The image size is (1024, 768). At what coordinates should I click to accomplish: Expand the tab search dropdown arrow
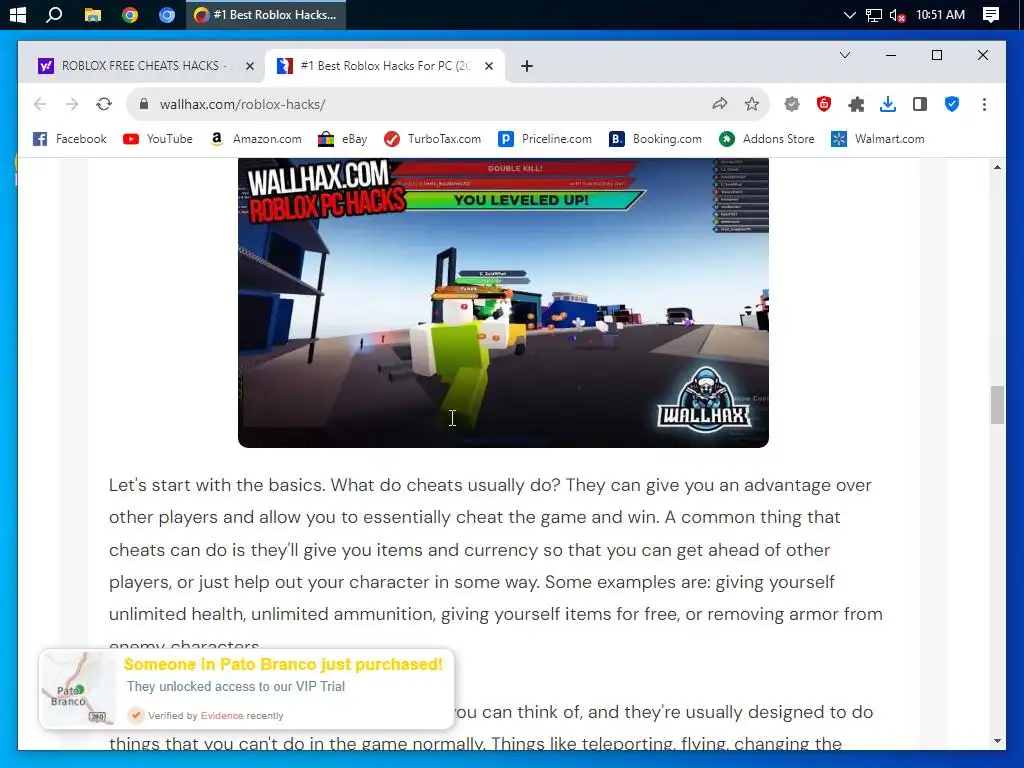coord(844,55)
